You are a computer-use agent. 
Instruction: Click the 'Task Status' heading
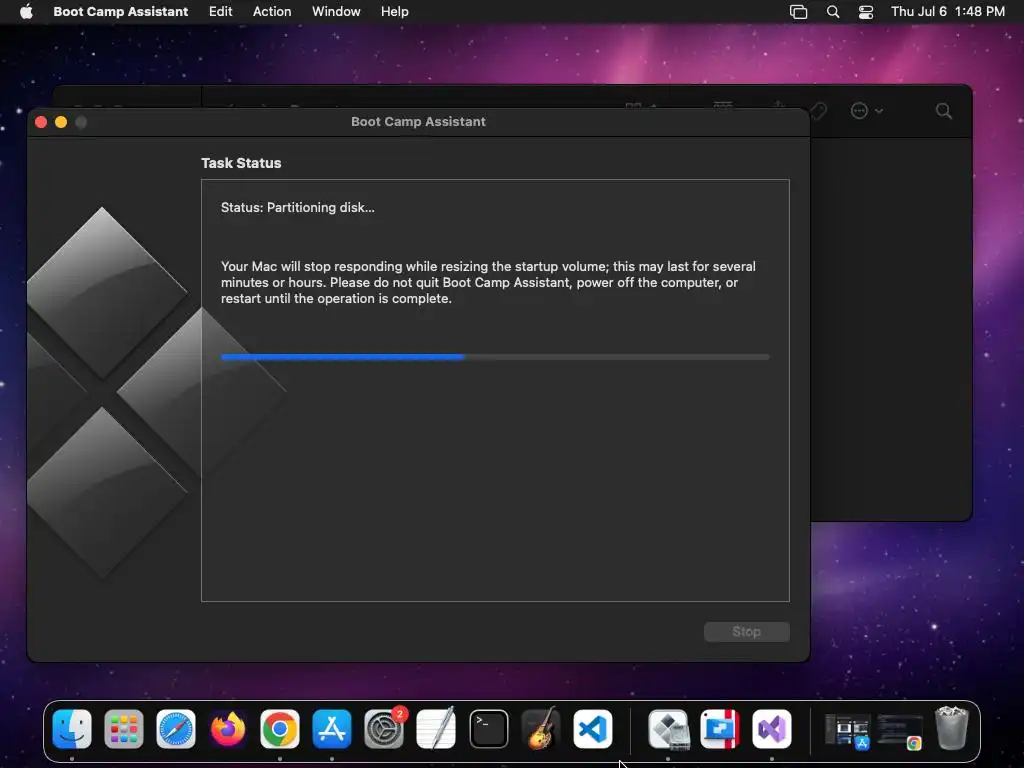[x=241, y=163]
